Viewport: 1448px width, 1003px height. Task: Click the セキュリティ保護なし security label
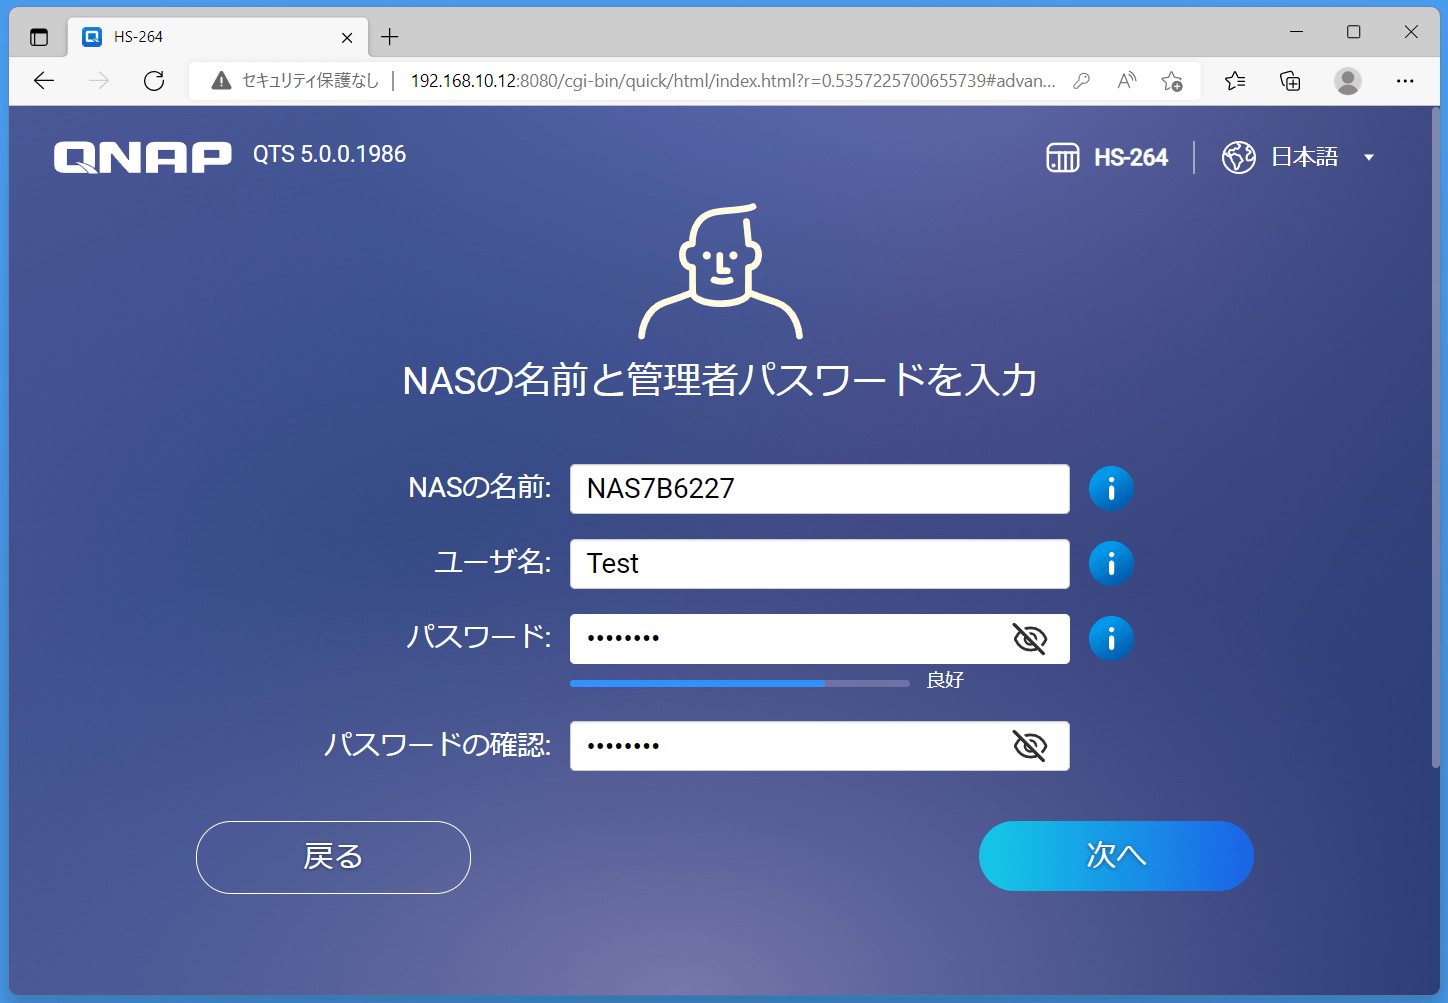click(310, 81)
